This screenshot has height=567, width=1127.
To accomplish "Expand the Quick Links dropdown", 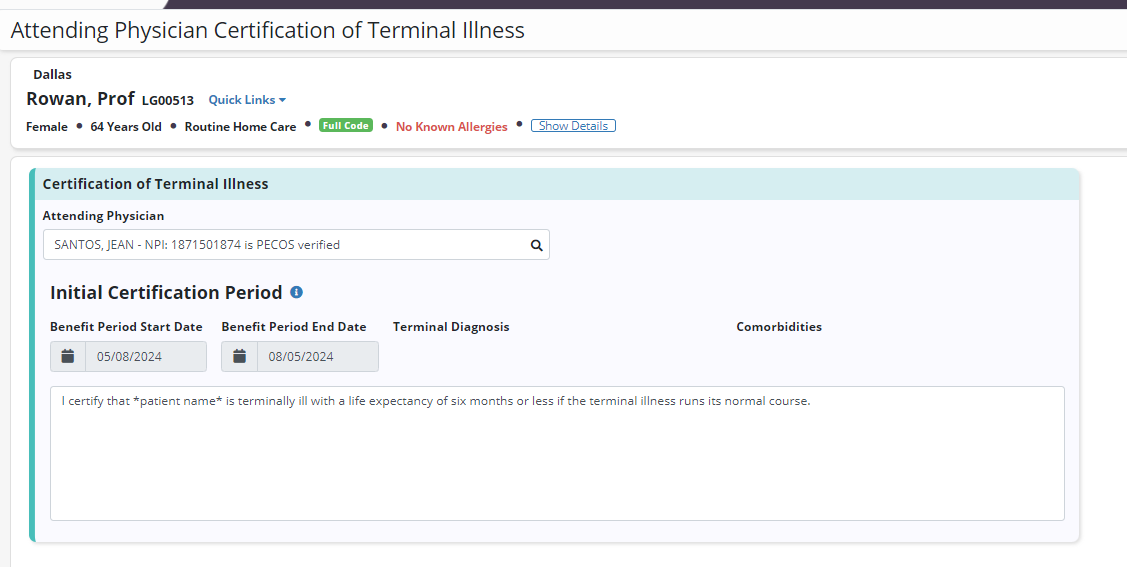I will (247, 100).
